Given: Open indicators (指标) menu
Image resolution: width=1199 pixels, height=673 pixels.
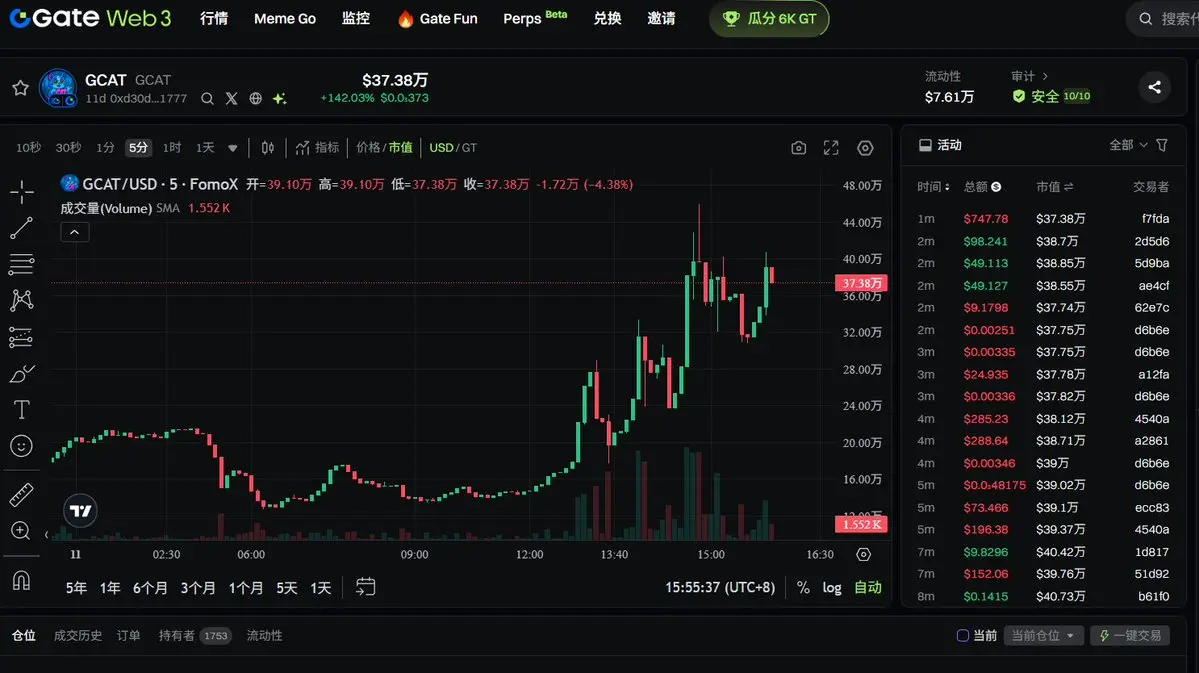Looking at the screenshot, I should pyautogui.click(x=317, y=148).
